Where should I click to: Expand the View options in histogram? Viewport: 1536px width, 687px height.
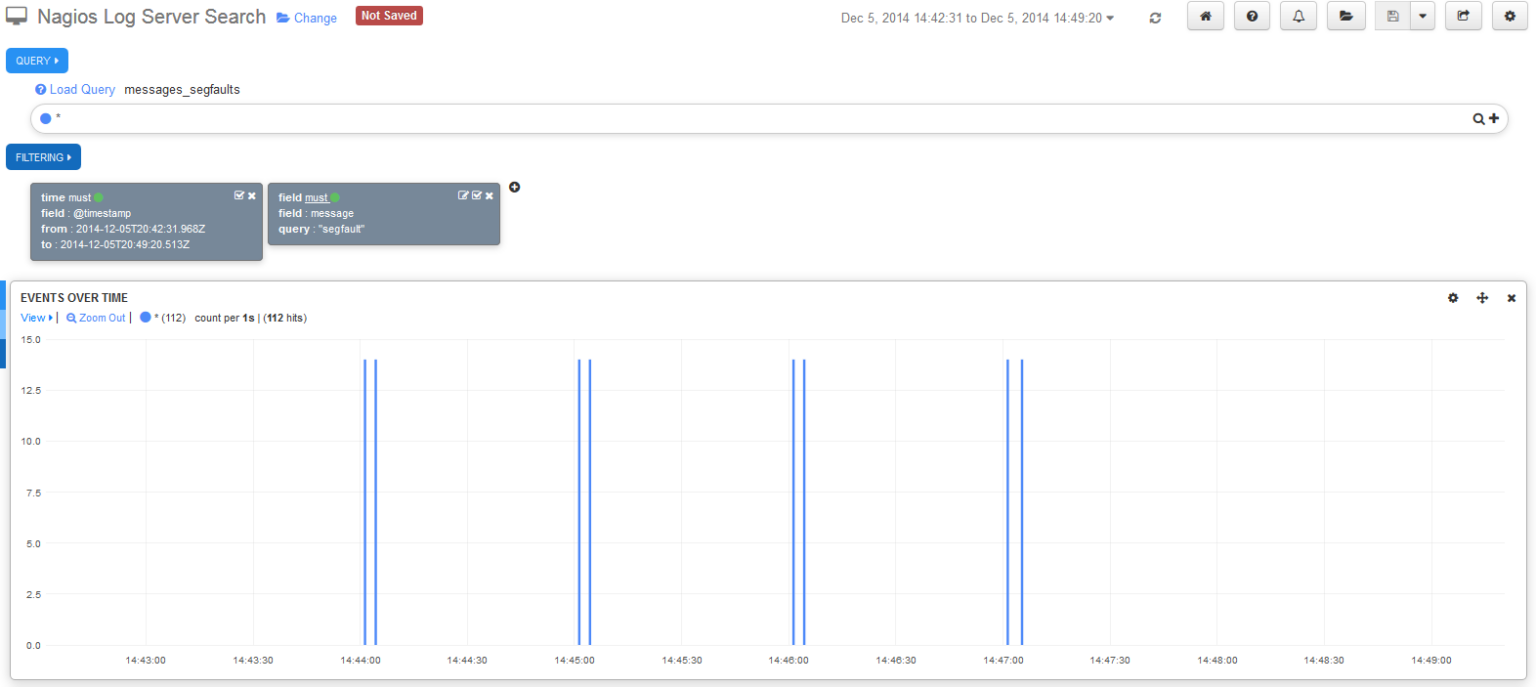tap(37, 318)
